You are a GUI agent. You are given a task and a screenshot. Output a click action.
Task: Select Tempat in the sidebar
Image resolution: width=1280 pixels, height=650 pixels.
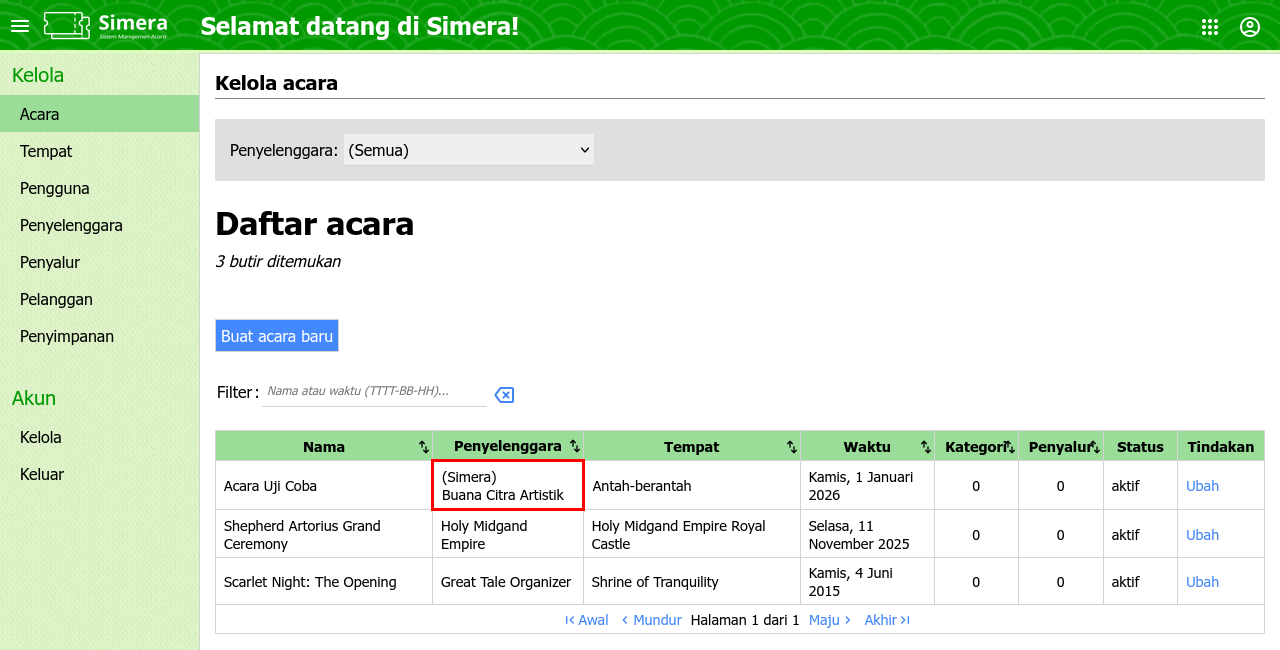[46, 151]
